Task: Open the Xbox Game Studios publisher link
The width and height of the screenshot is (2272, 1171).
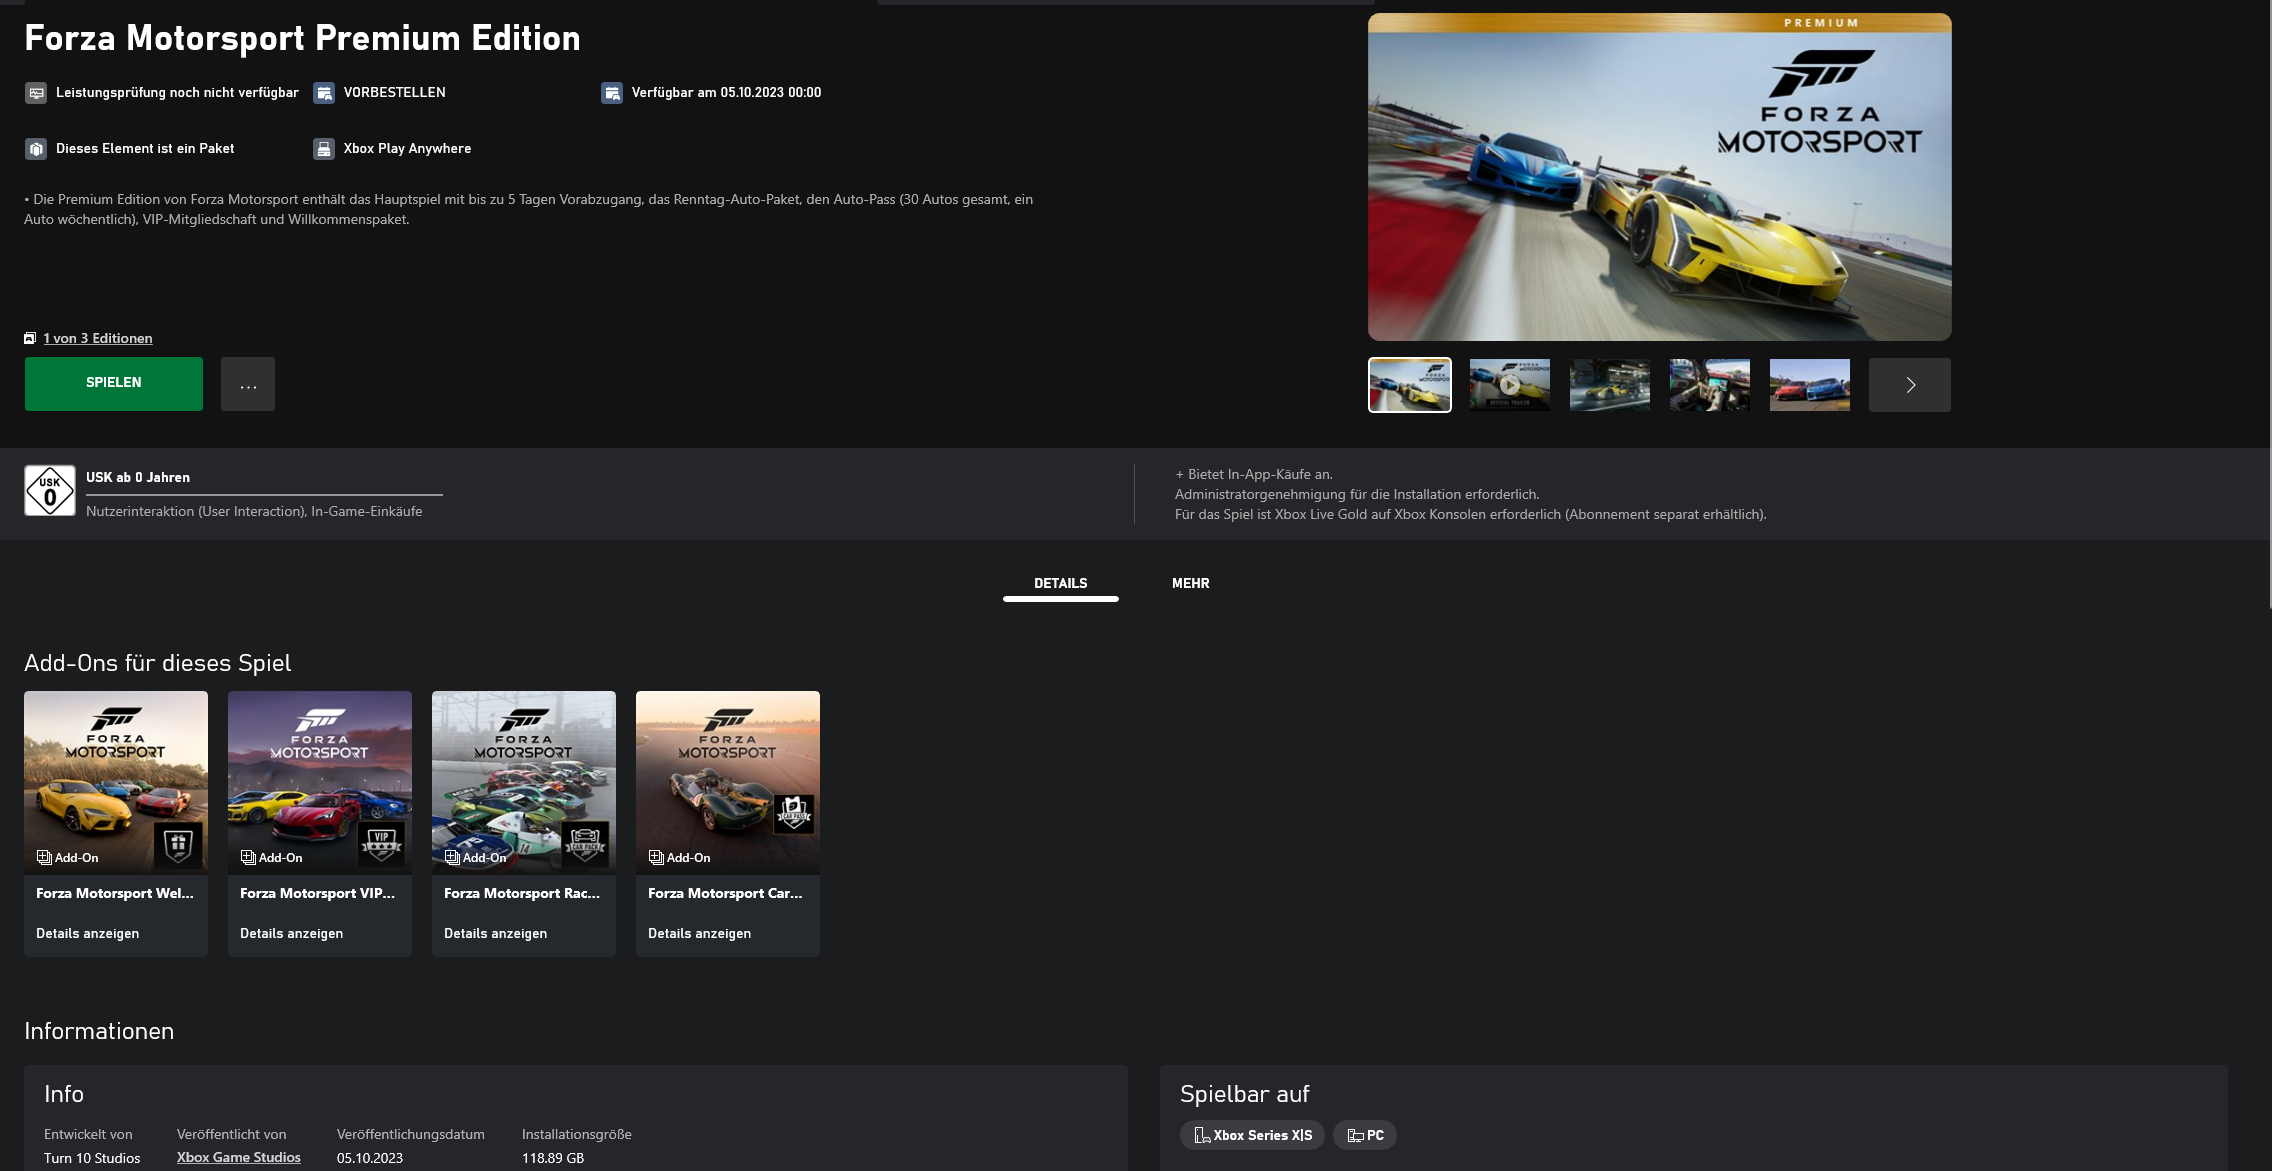Action: (238, 1157)
